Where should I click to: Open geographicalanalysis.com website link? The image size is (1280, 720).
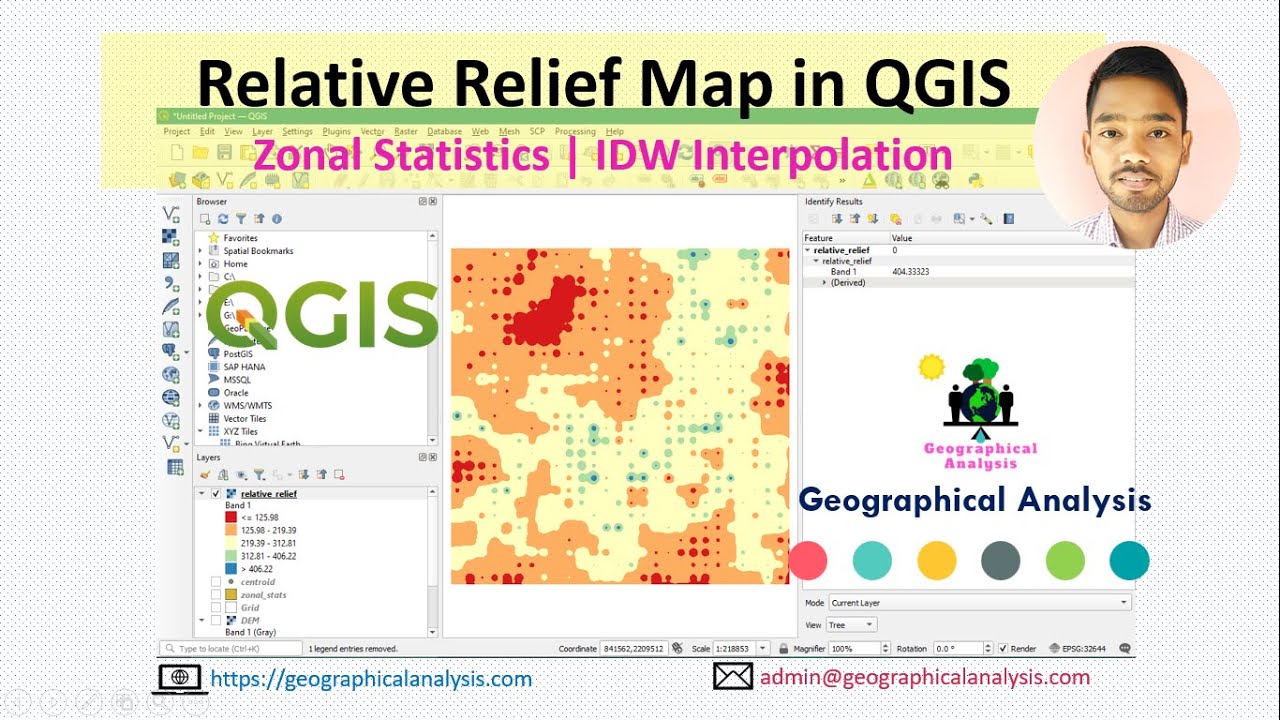372,679
